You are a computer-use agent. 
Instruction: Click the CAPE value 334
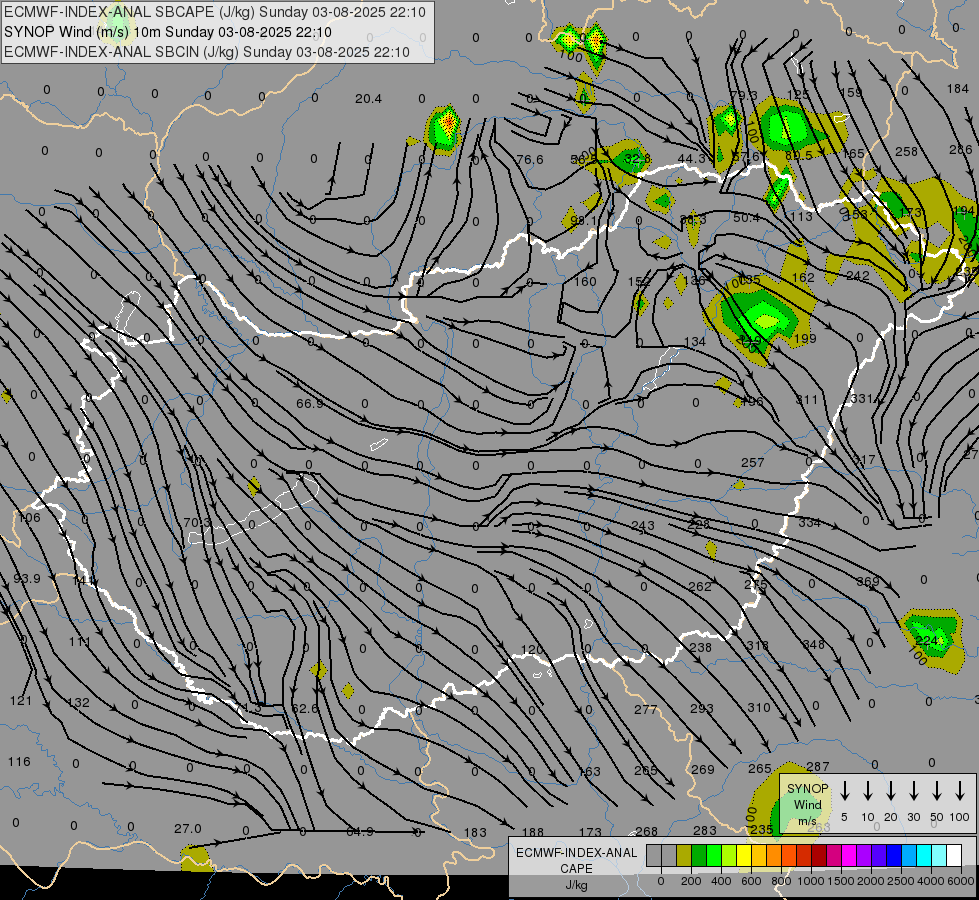(809, 522)
